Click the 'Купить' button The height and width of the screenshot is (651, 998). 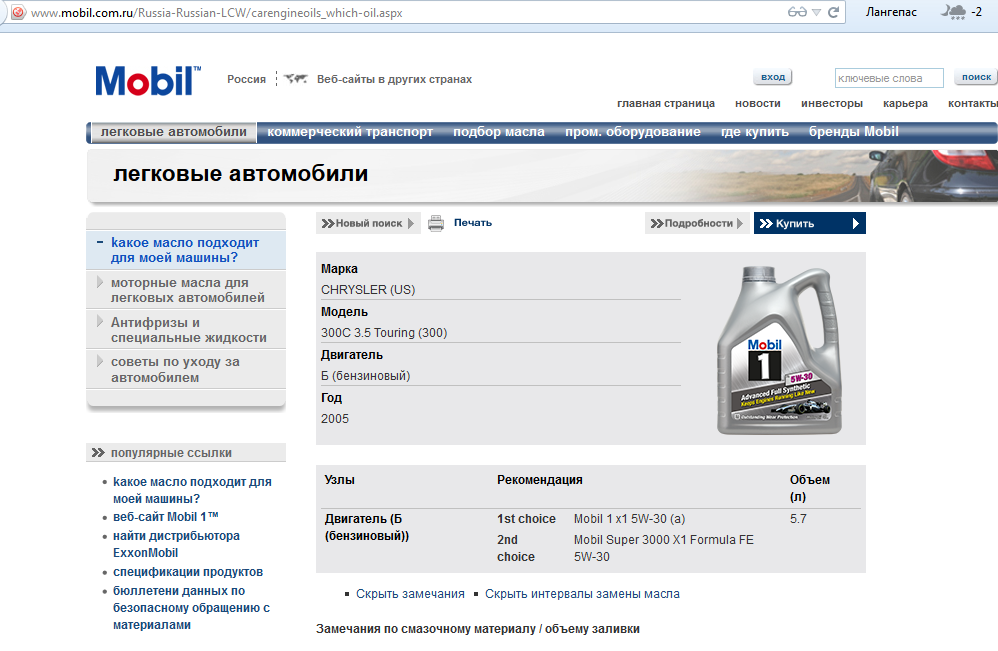[810, 223]
